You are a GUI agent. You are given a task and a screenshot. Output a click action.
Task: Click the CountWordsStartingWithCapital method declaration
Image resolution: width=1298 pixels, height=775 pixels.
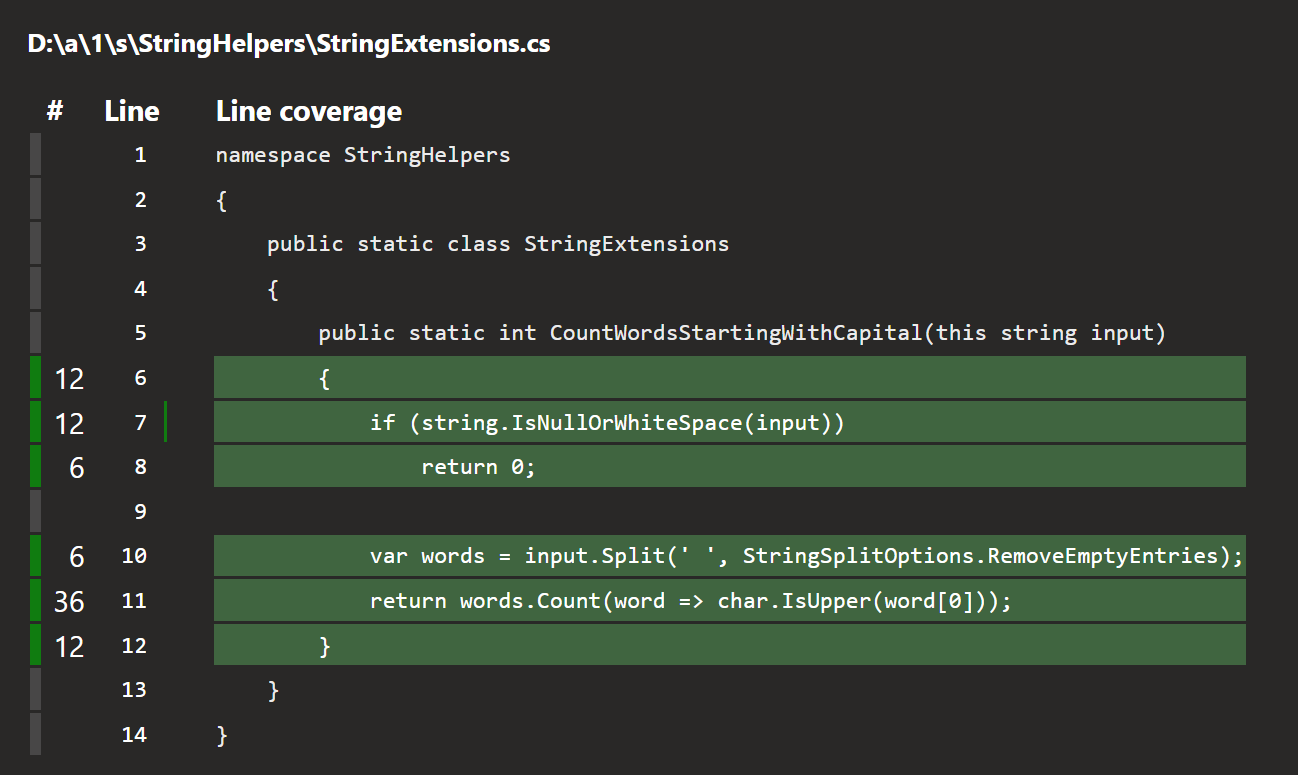pyautogui.click(x=742, y=333)
